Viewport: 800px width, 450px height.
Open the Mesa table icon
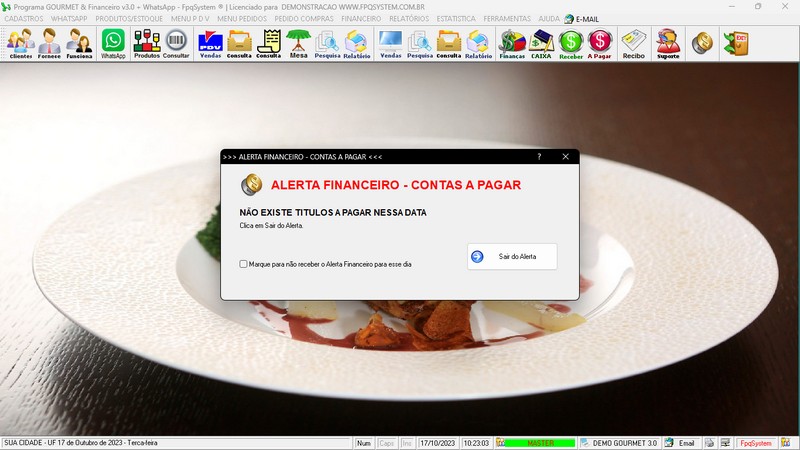point(298,44)
